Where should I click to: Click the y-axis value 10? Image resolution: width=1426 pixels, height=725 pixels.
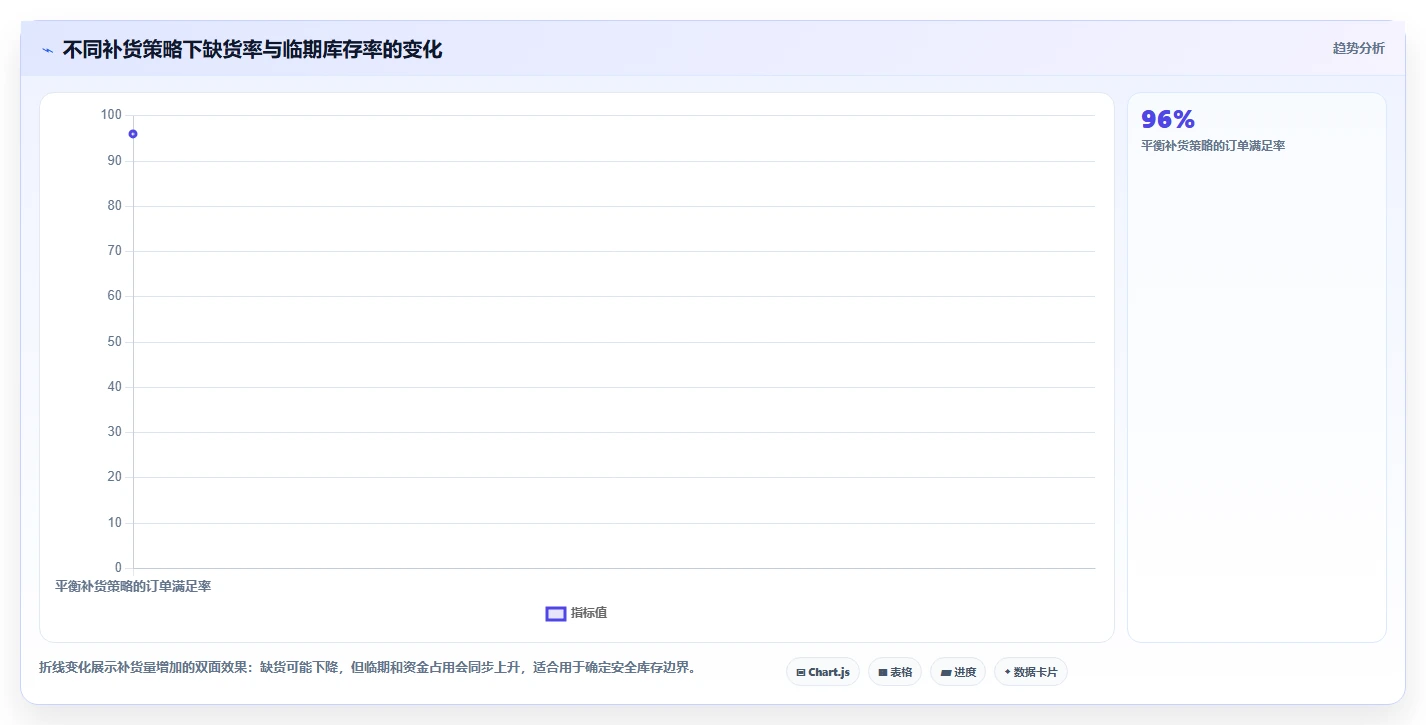tap(114, 522)
